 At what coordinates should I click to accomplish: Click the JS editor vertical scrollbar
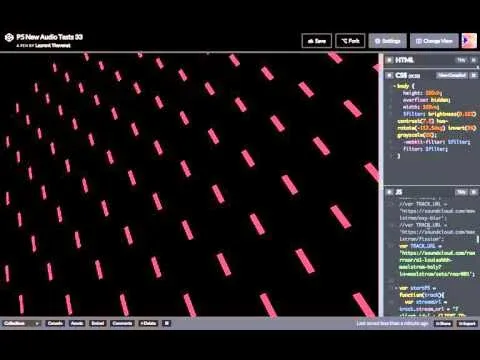(478, 239)
